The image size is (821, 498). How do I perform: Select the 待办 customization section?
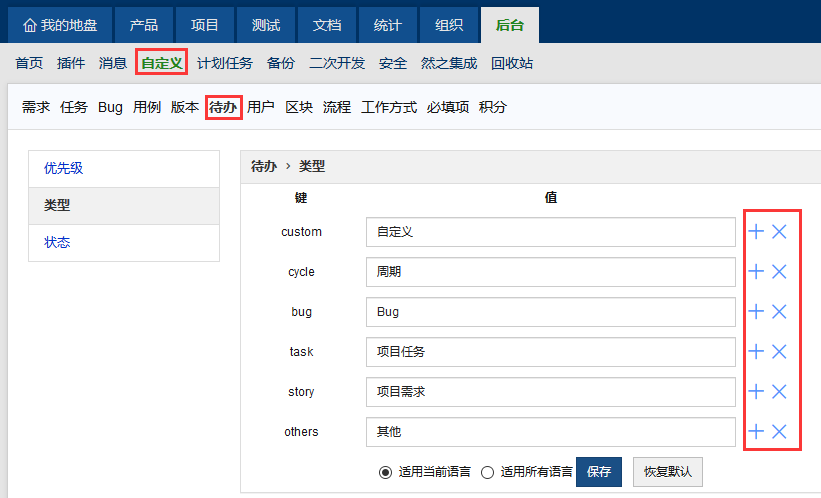pyautogui.click(x=223, y=107)
